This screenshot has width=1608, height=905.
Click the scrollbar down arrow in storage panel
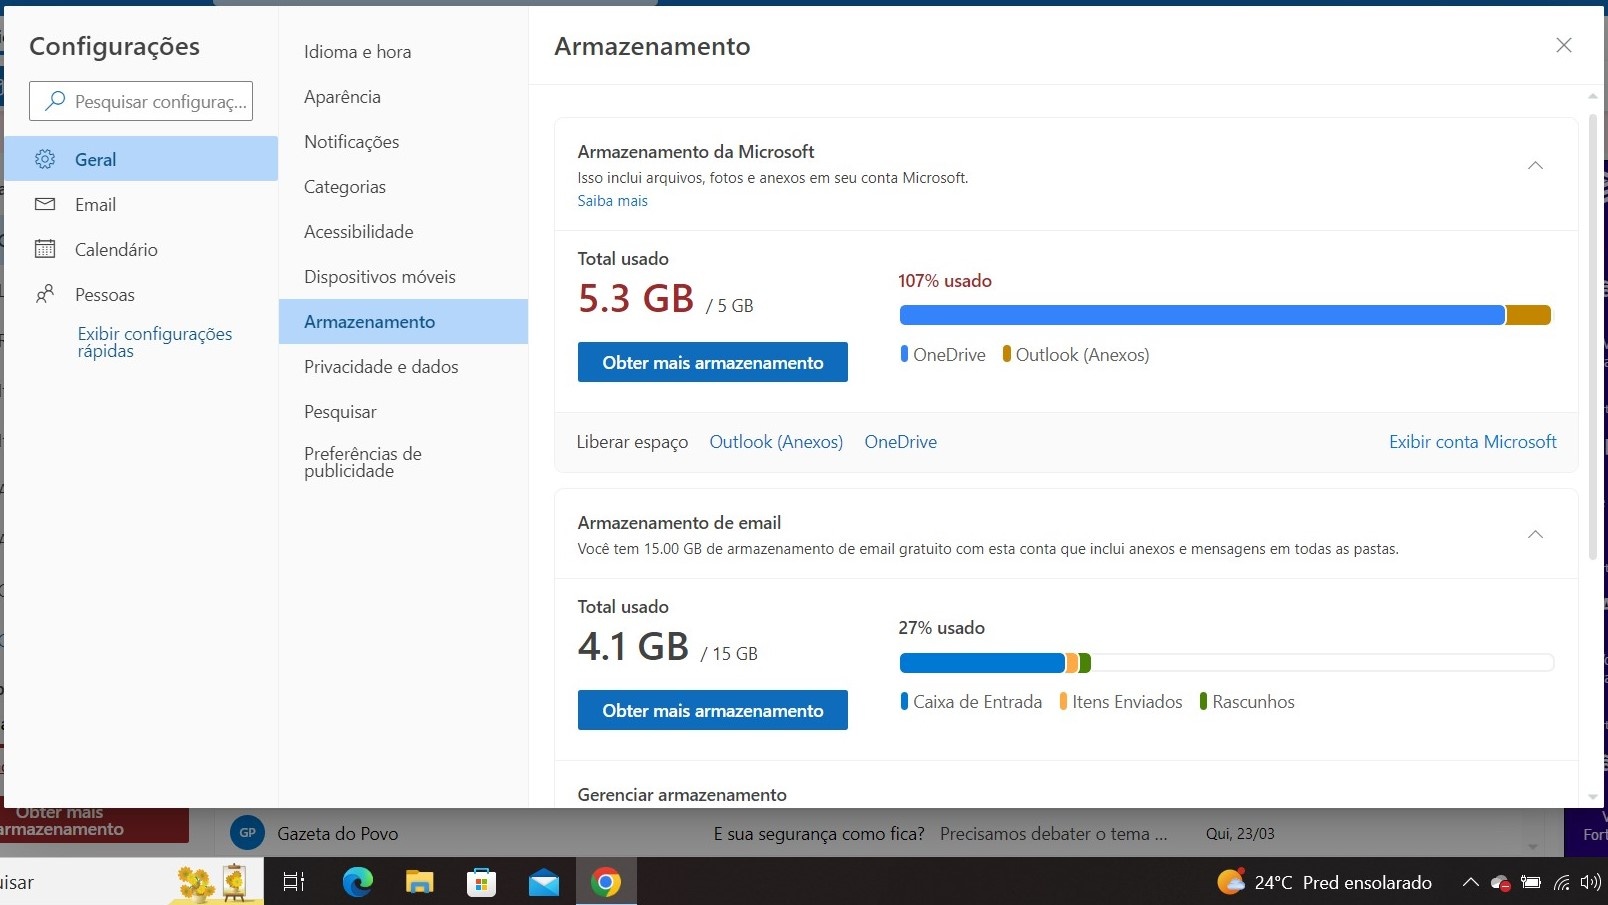point(1593,797)
